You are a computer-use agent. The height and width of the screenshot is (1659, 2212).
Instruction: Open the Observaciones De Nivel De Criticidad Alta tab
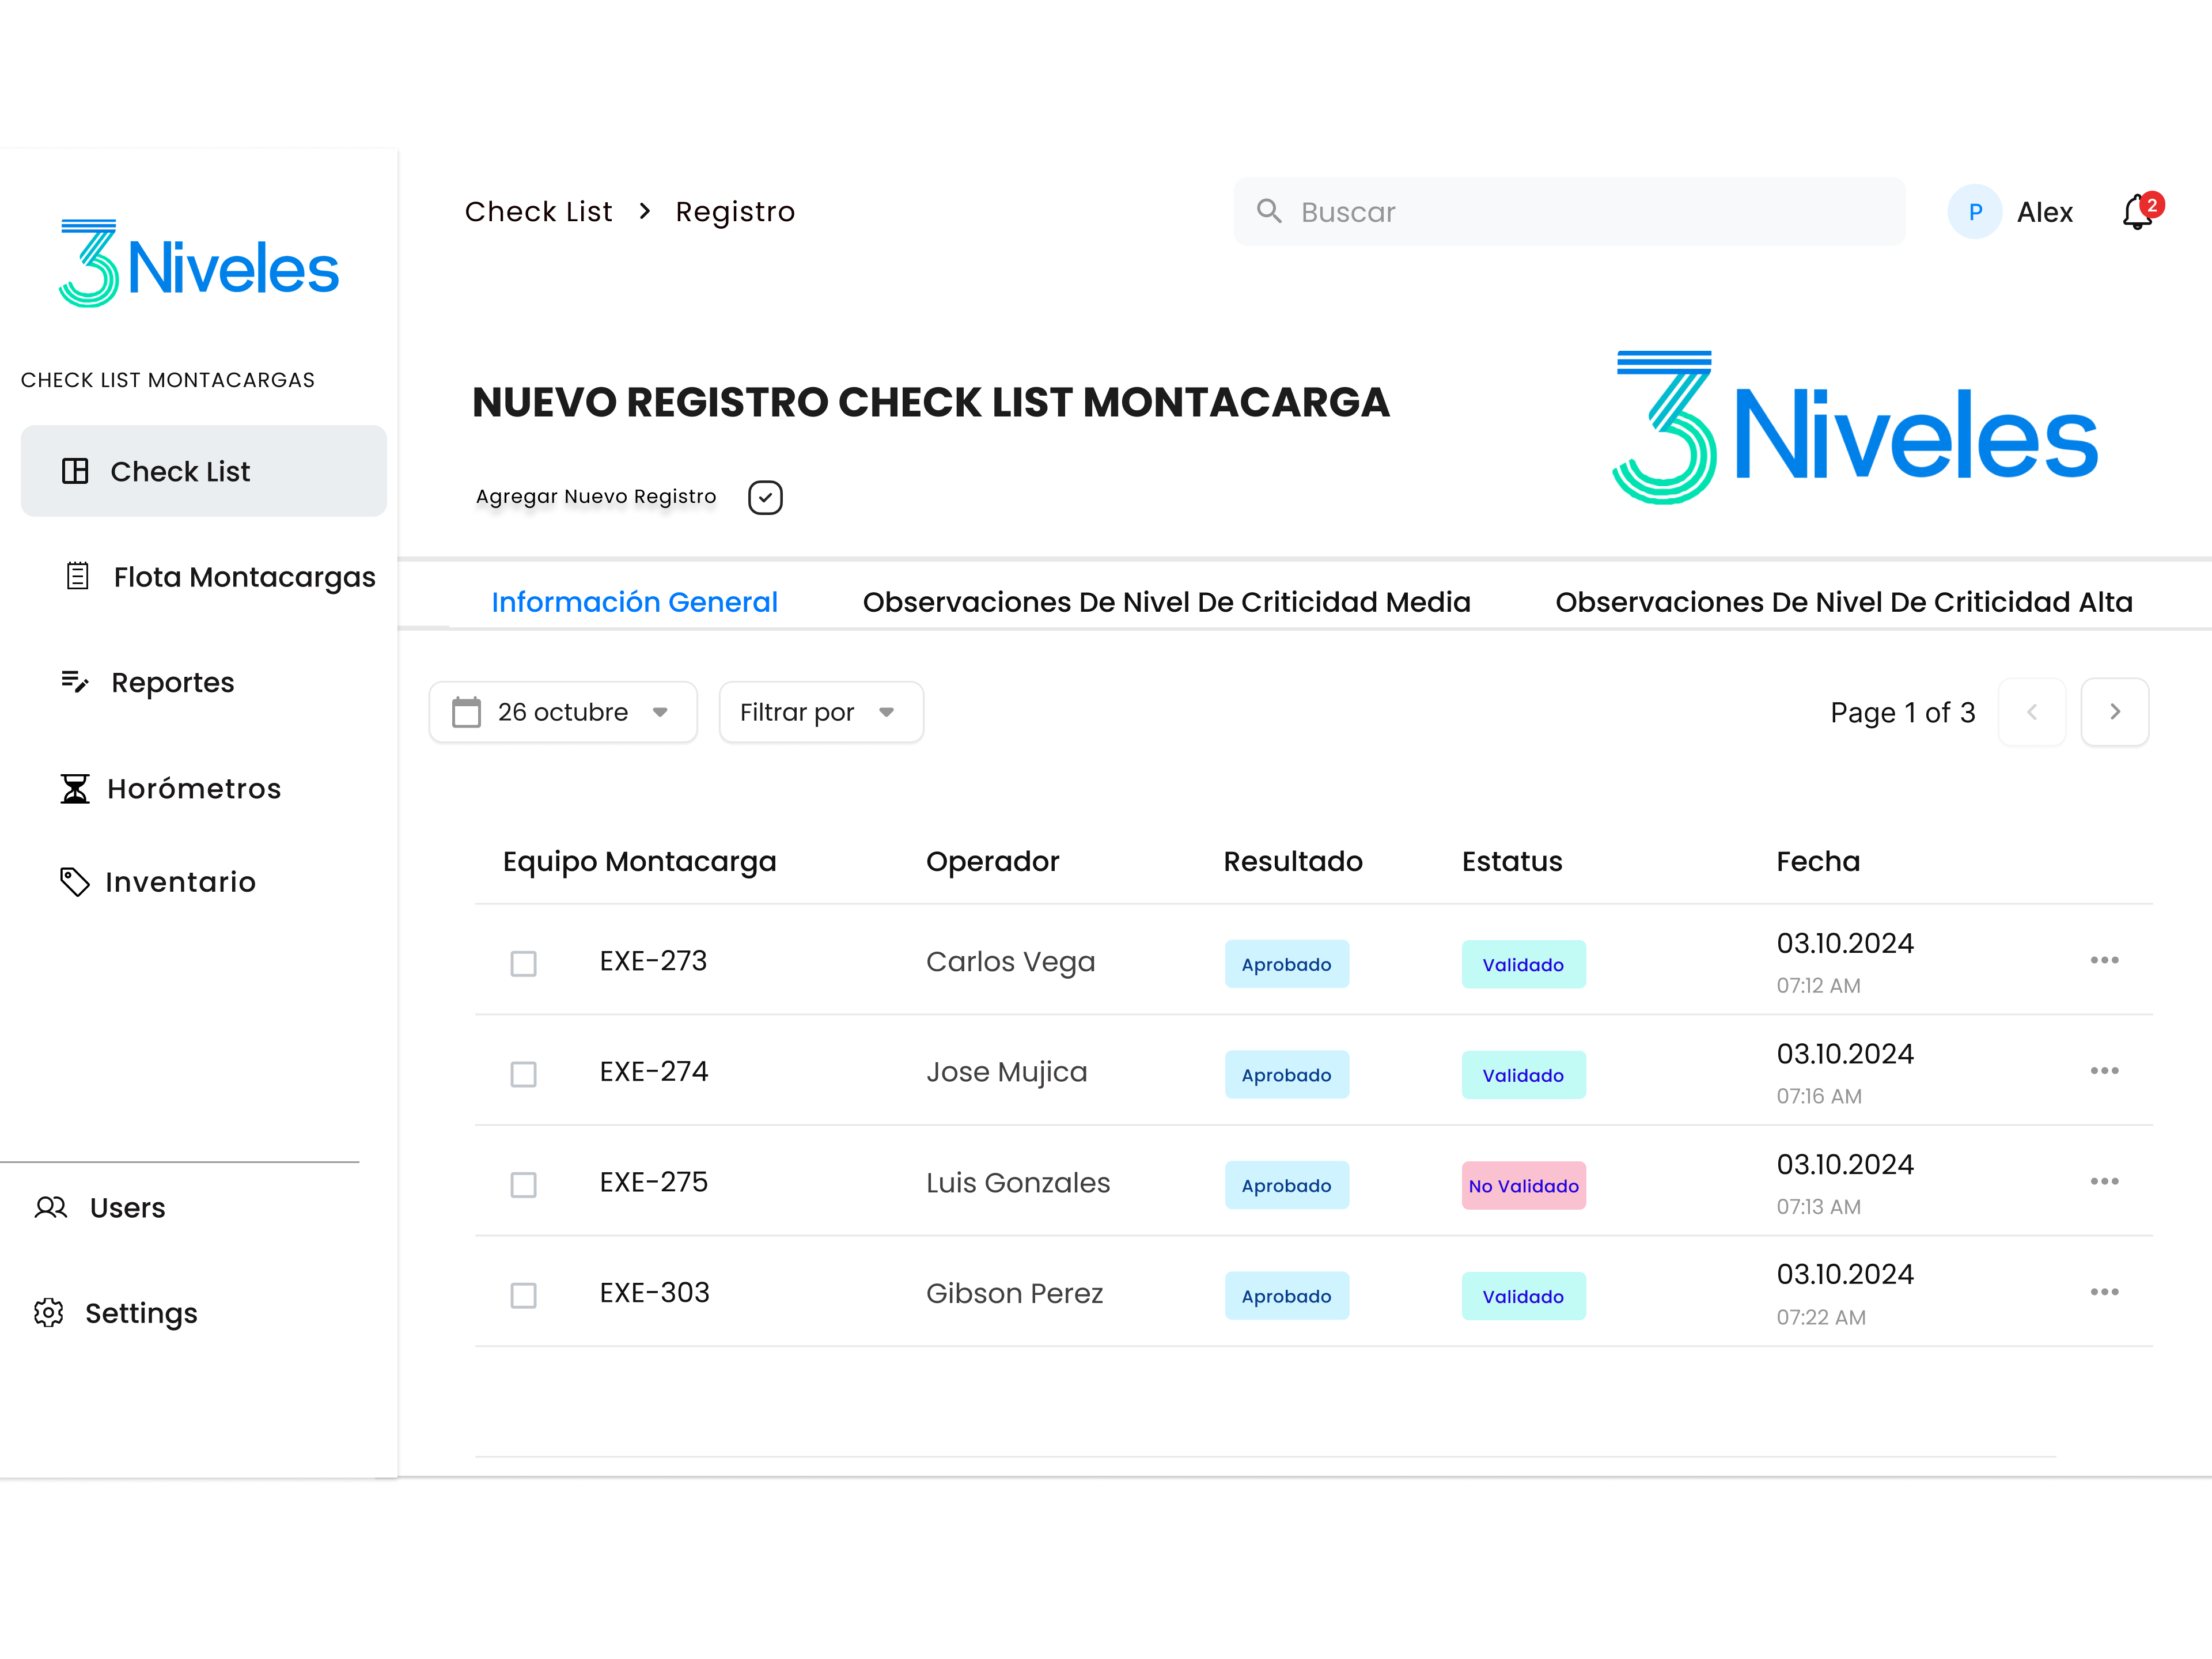pos(1843,601)
